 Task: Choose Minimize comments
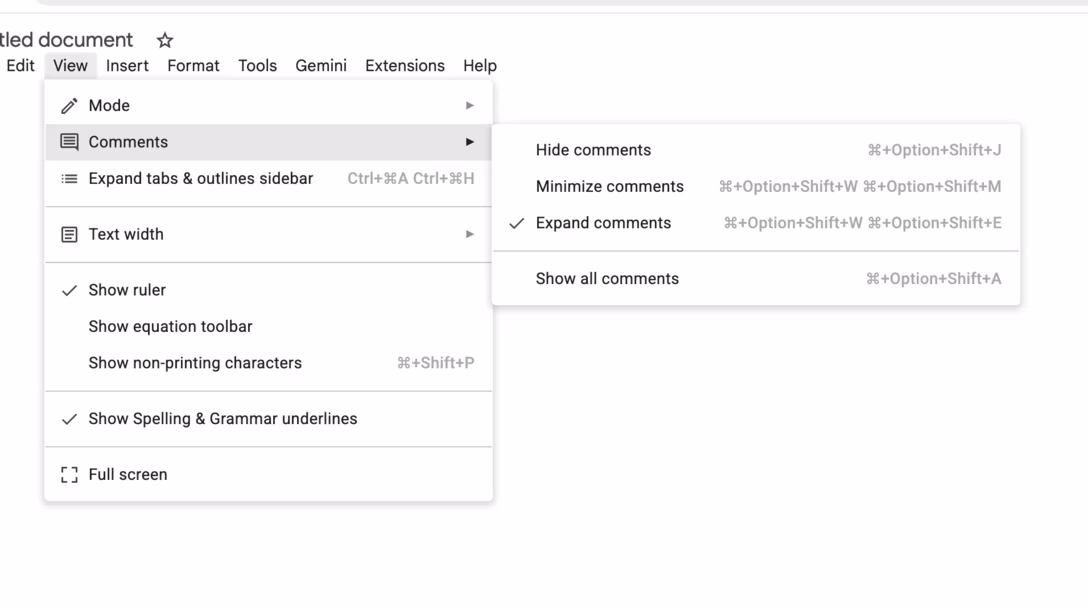click(756, 187)
